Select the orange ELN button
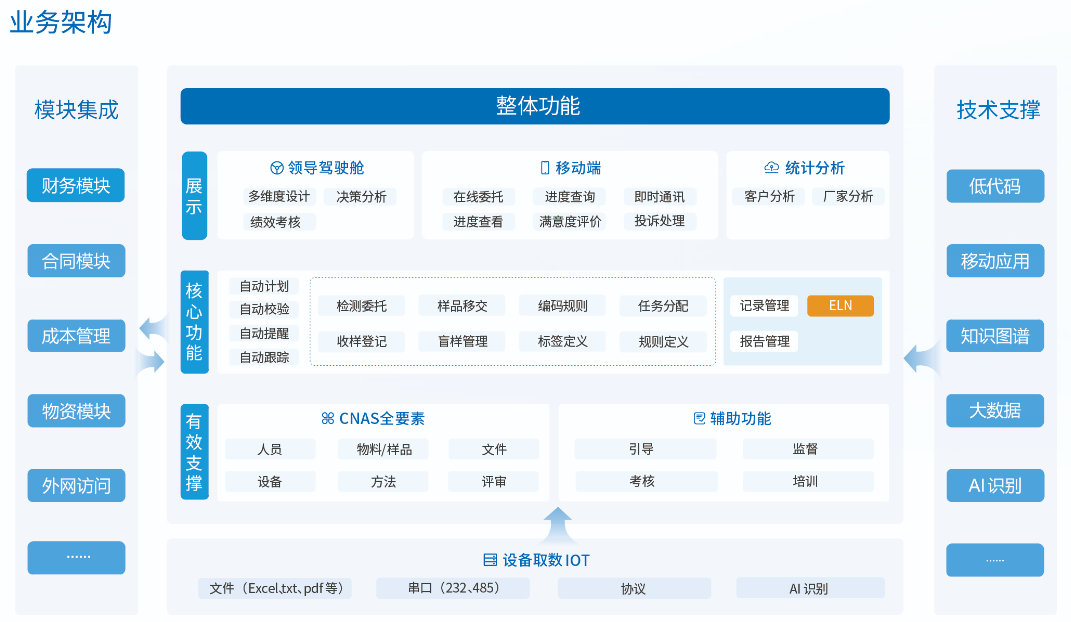 (840, 306)
